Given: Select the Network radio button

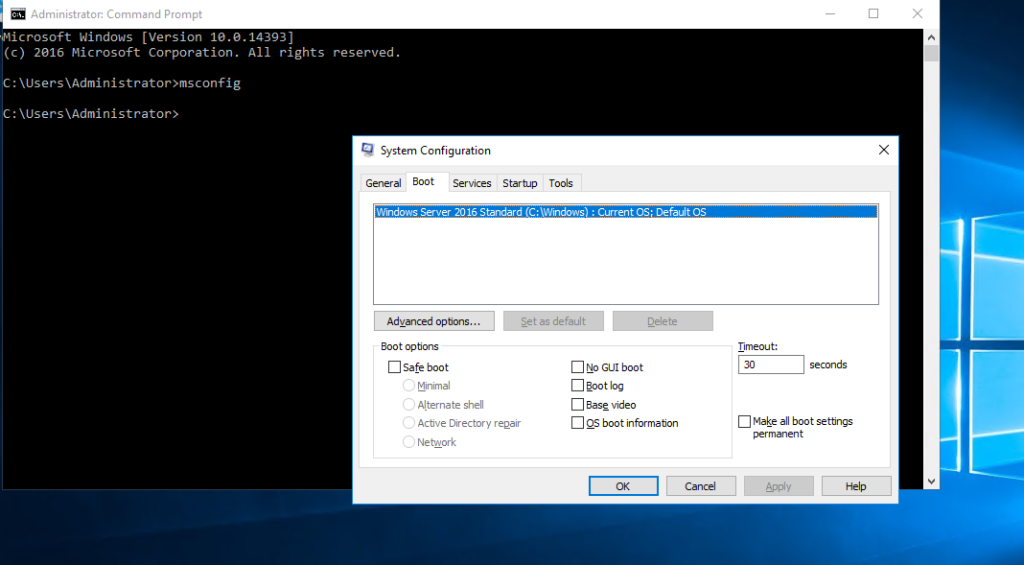Looking at the screenshot, I should [x=409, y=442].
